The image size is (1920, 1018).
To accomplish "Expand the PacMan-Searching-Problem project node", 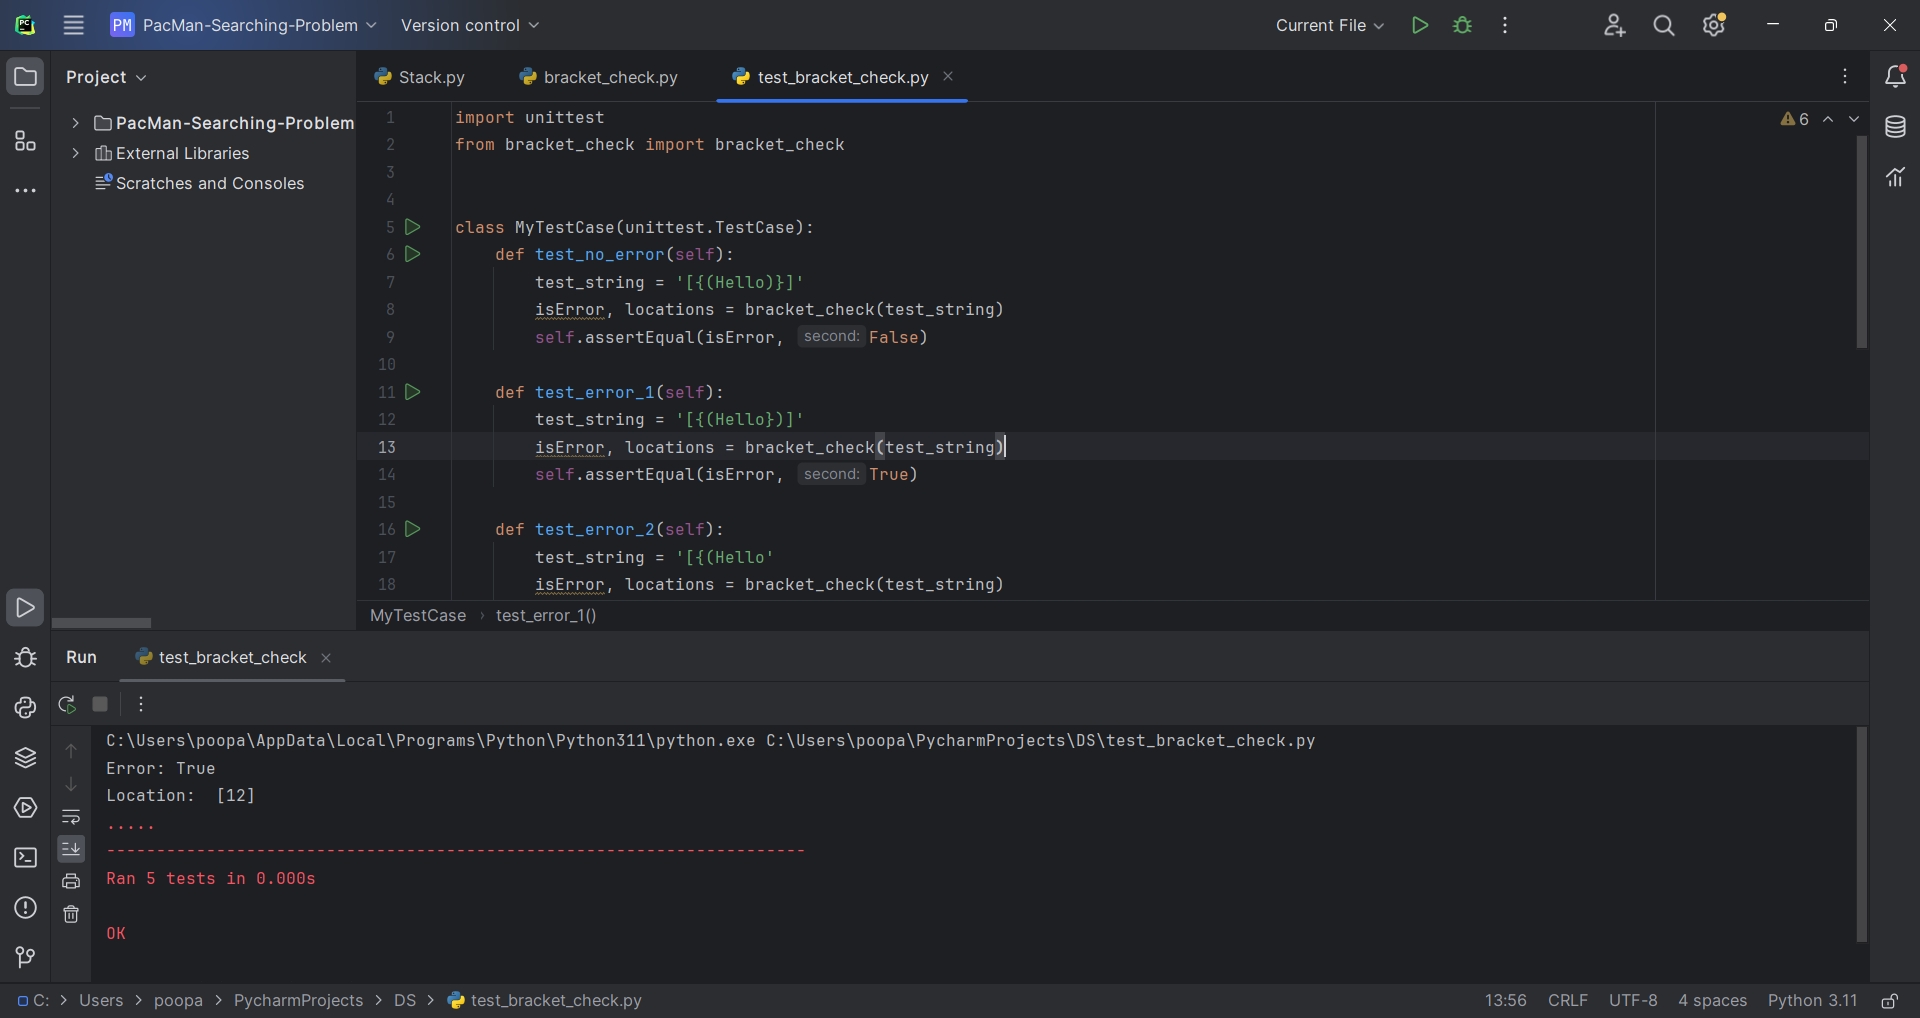I will pos(76,122).
